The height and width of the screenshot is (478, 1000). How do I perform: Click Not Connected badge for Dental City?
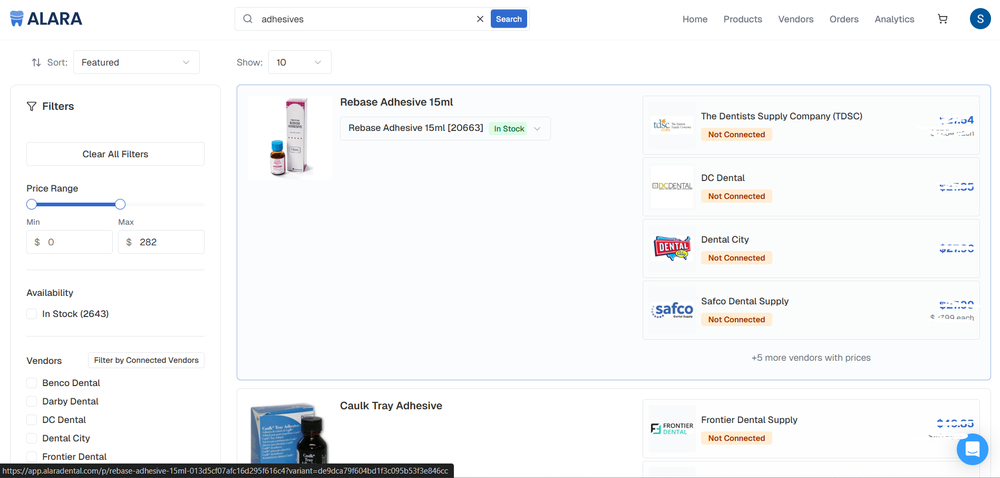[736, 258]
